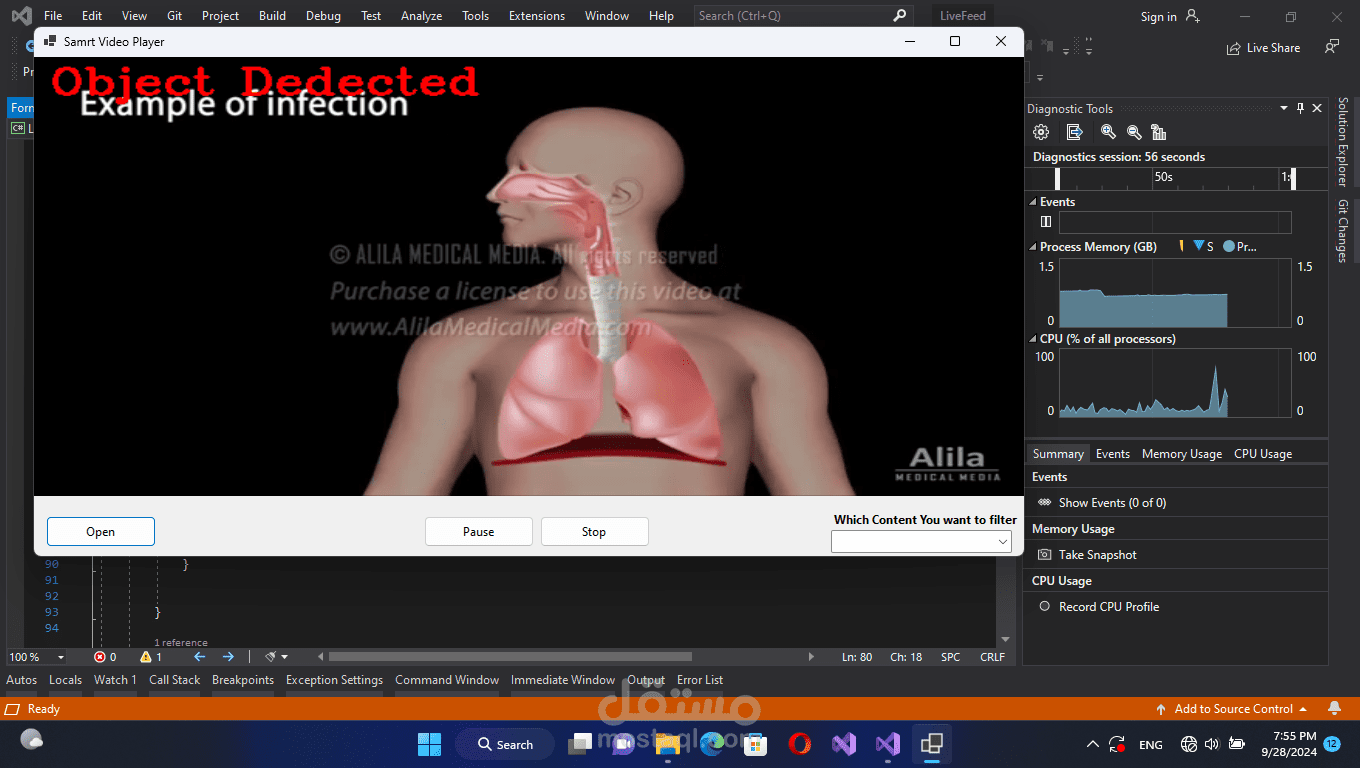The height and width of the screenshot is (768, 1360).
Task: Zoom in on the diagnostics timeline
Action: click(x=1108, y=132)
